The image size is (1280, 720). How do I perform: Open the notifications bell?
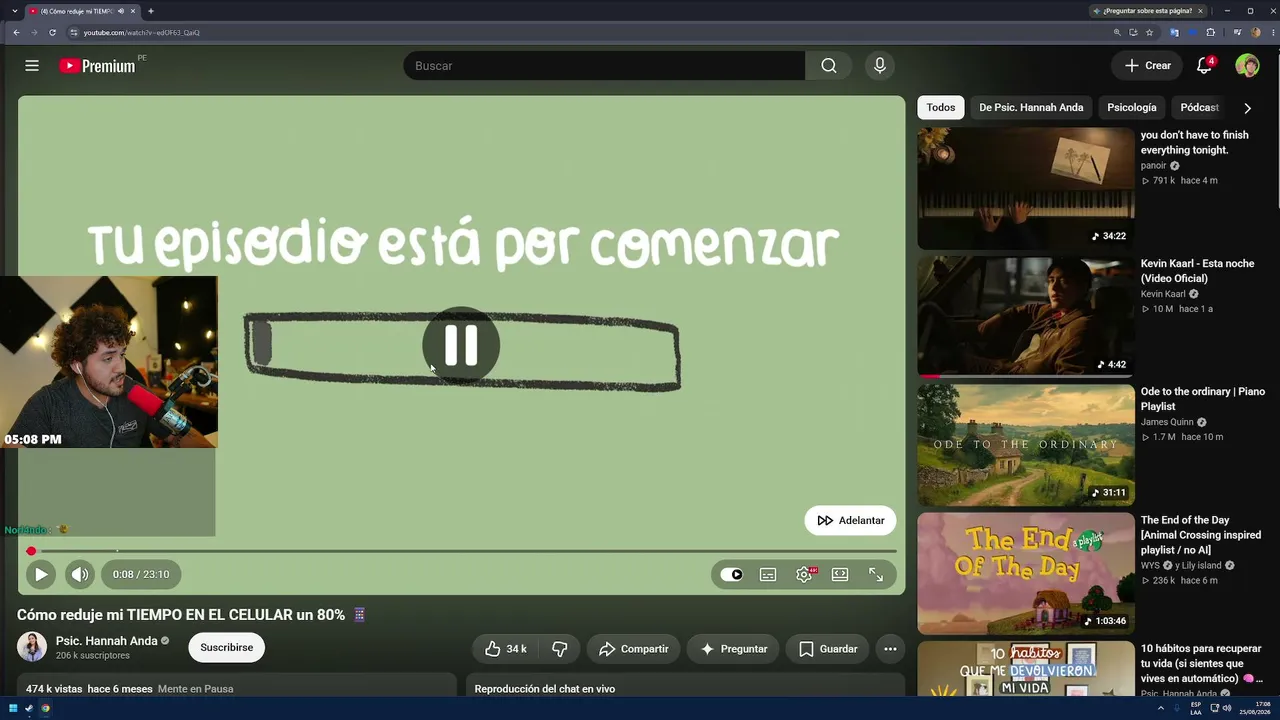tap(1204, 66)
